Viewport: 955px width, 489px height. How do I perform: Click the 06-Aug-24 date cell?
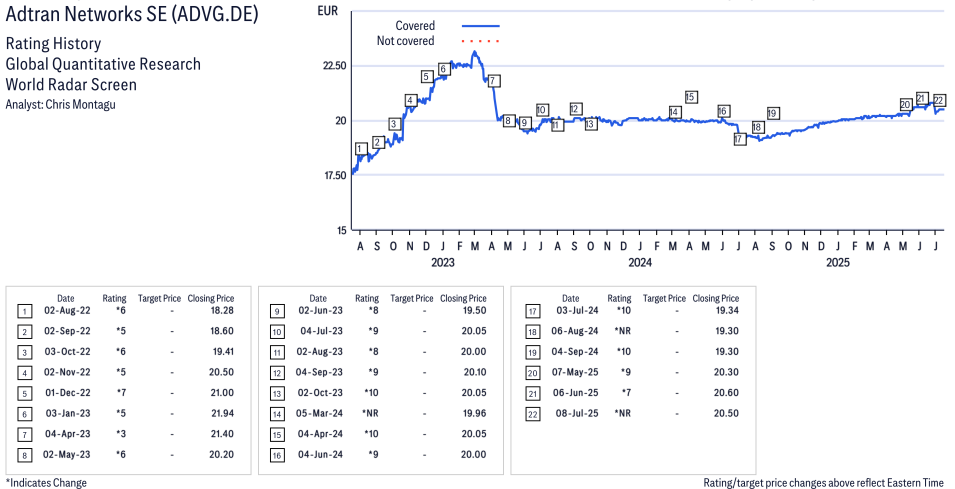[573, 331]
